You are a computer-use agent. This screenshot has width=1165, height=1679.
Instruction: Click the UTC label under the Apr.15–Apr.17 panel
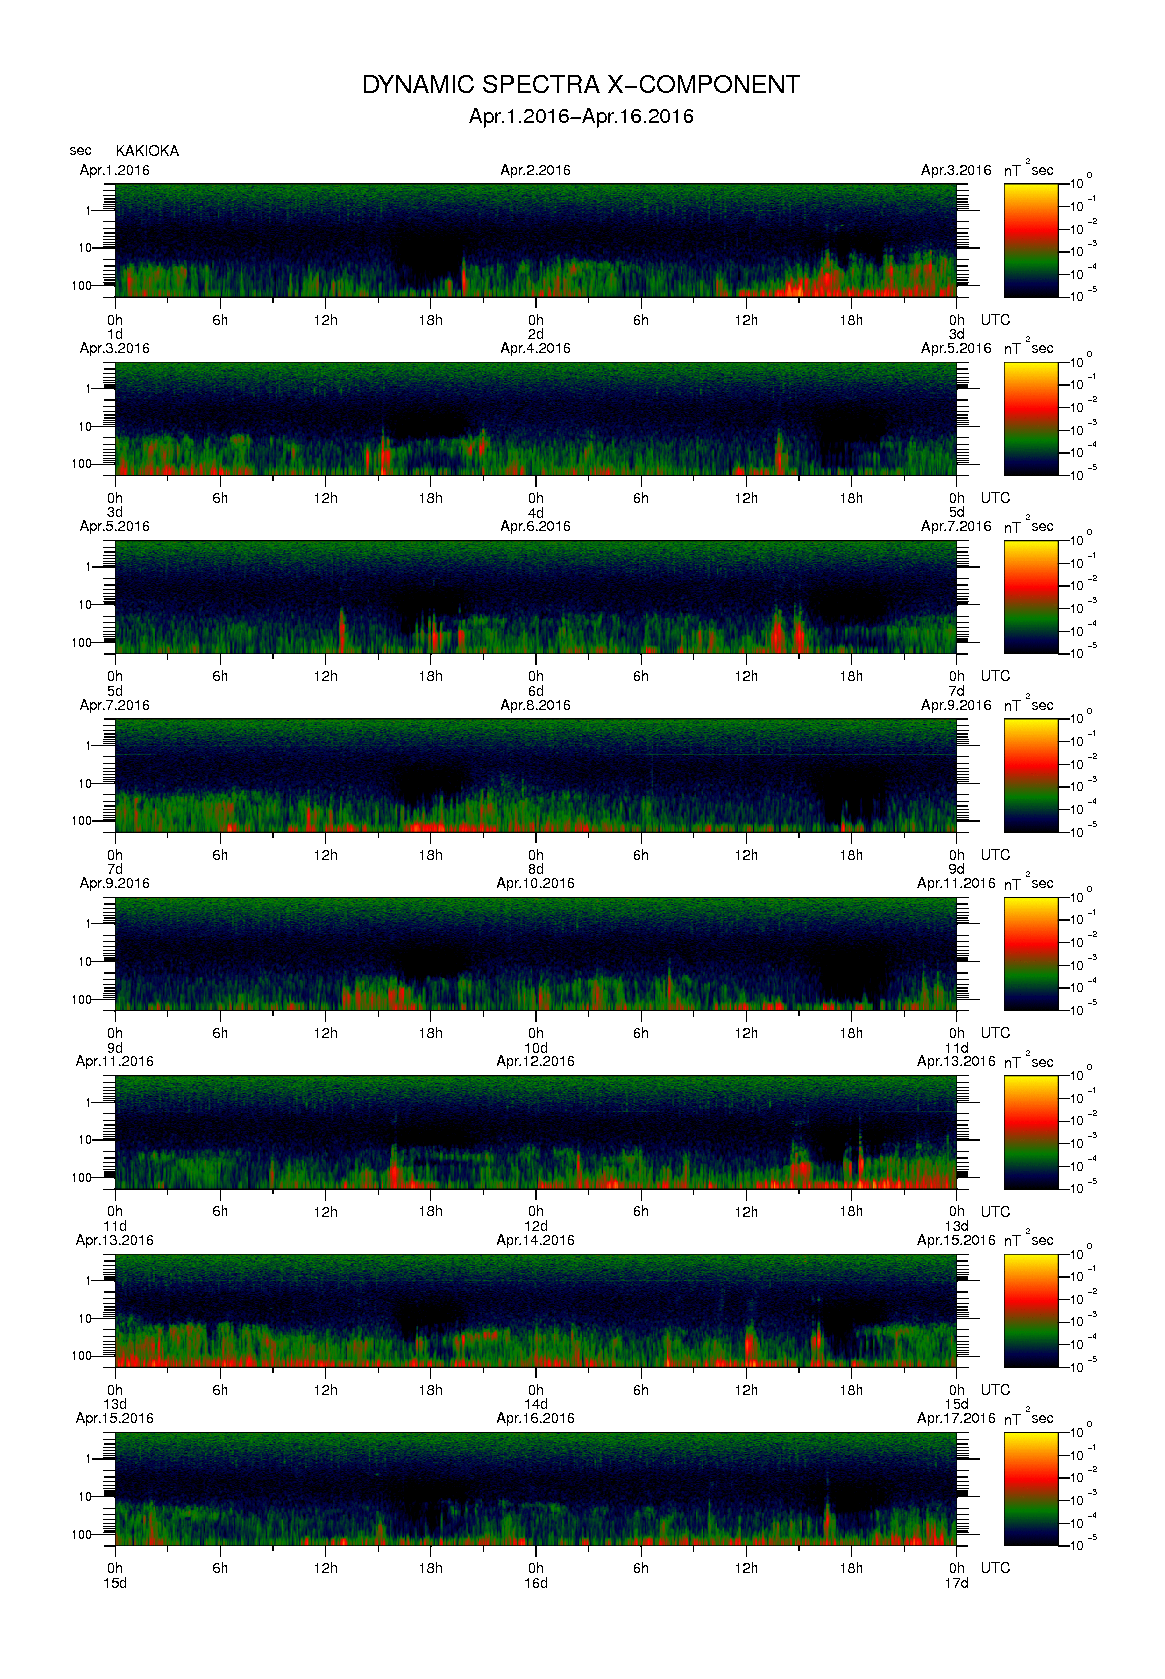995,1568
